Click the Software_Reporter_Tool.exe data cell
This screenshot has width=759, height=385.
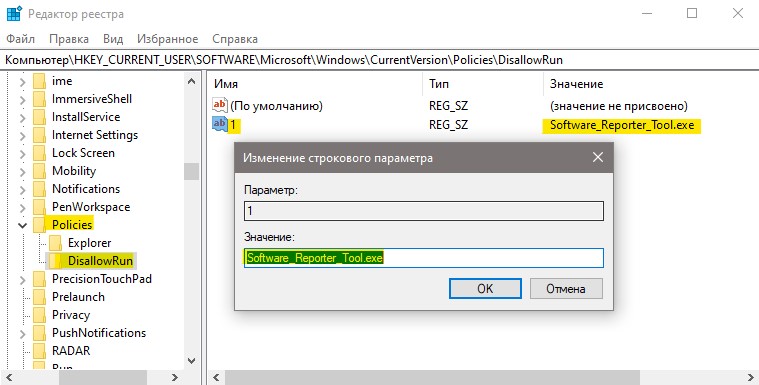click(x=622, y=125)
